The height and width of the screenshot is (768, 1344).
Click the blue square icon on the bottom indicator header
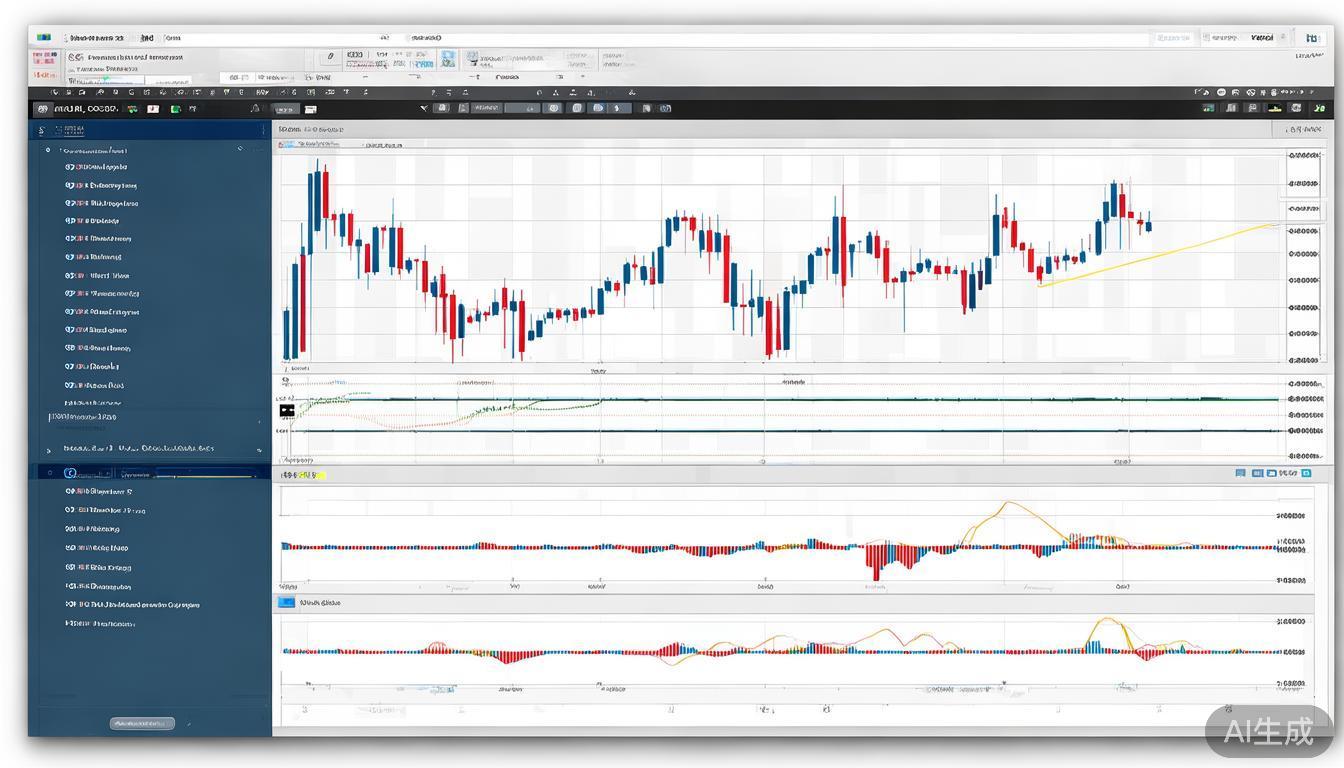(286, 603)
